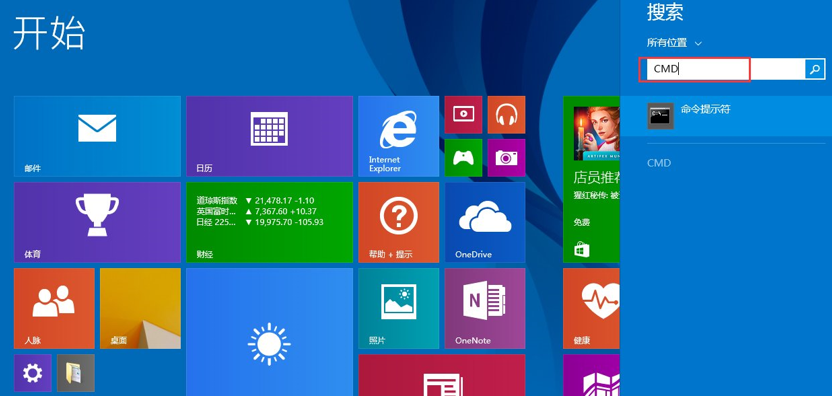Open the OneNote tile

click(485, 308)
